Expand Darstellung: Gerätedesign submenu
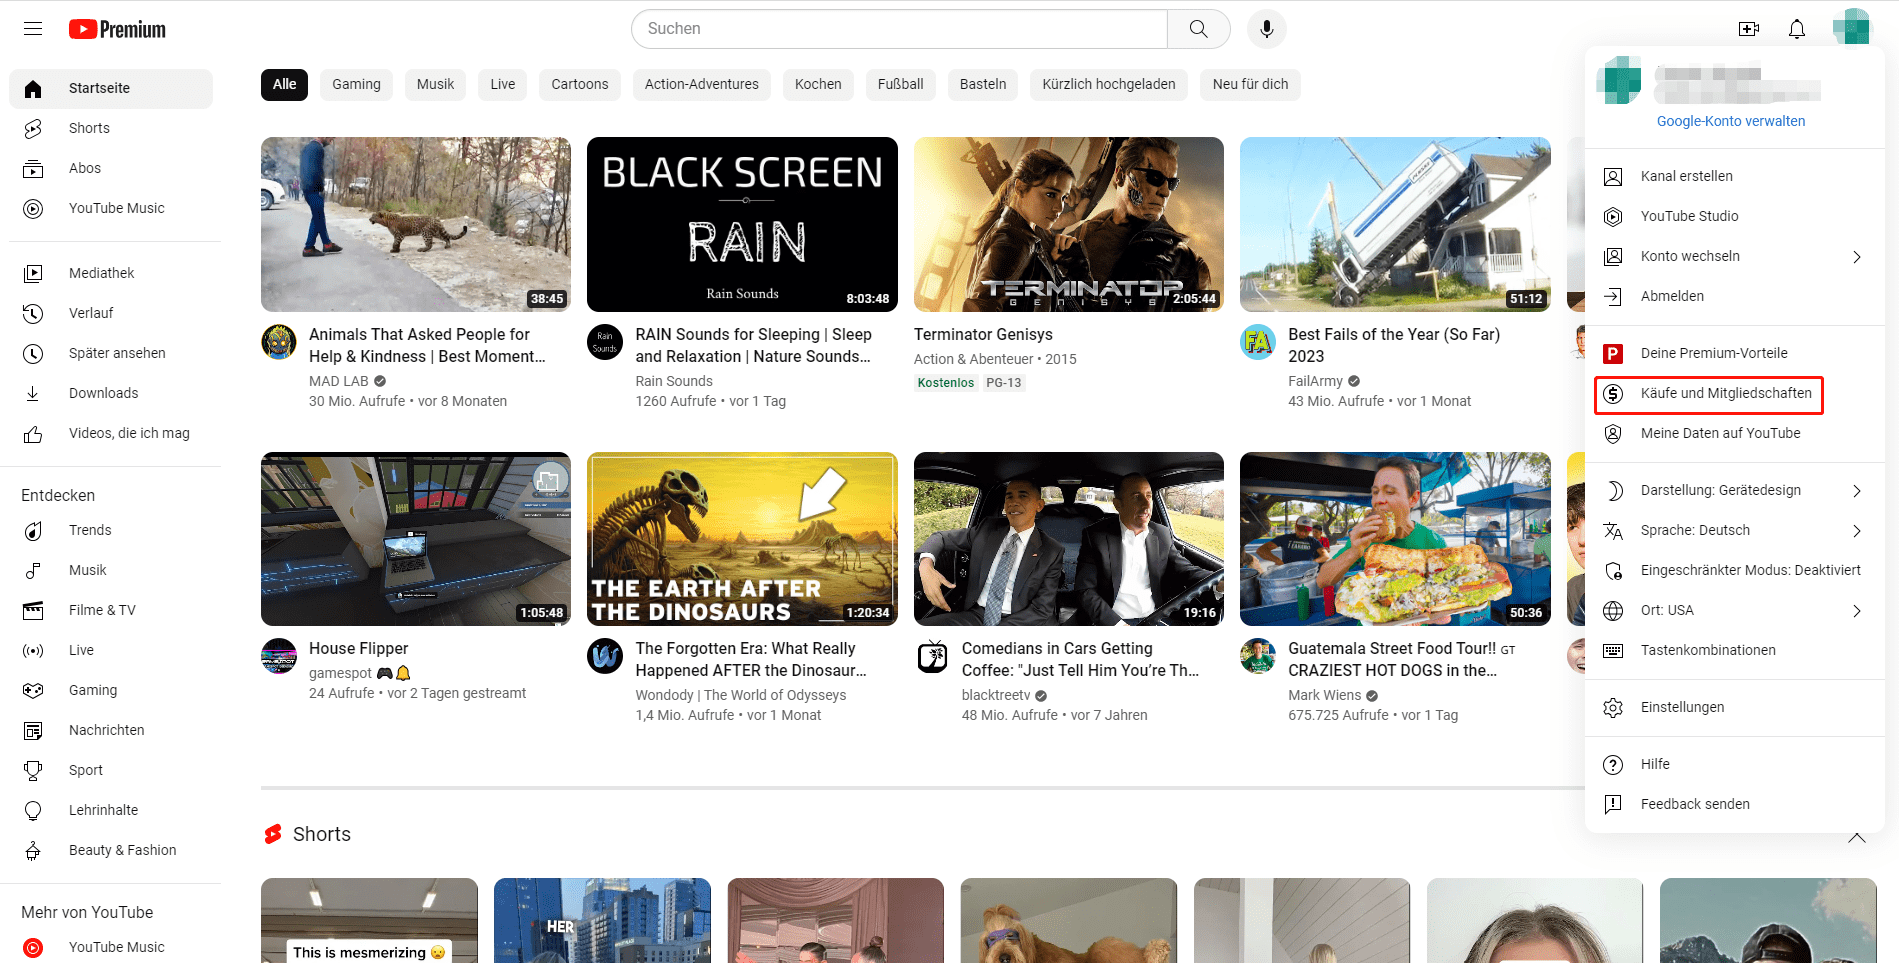 [1735, 490]
